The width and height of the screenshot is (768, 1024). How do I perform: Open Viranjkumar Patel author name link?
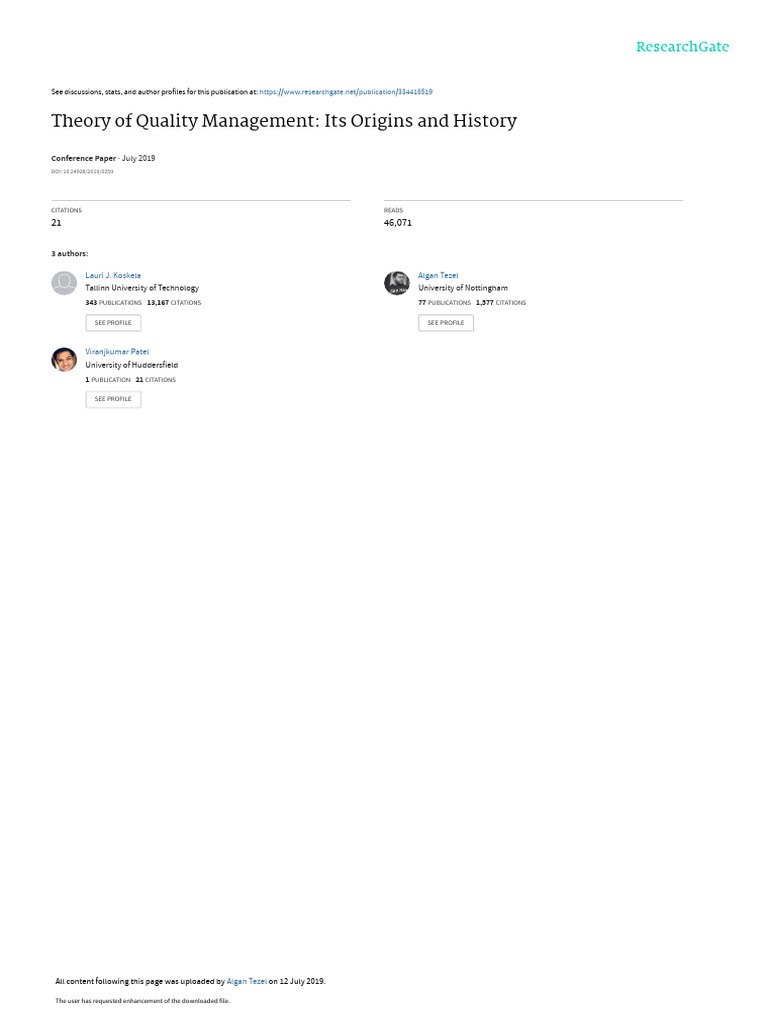(117, 352)
